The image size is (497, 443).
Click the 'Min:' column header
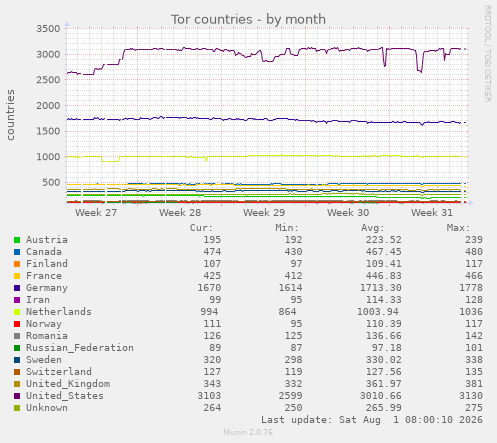click(x=287, y=228)
